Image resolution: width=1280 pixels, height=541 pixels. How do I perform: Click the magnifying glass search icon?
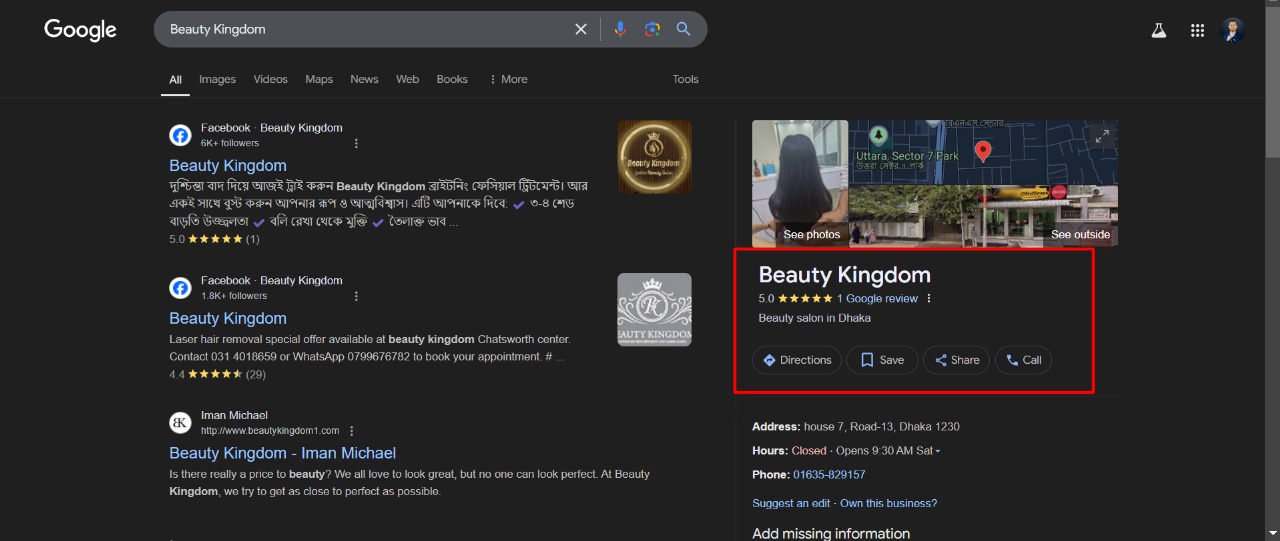click(684, 29)
